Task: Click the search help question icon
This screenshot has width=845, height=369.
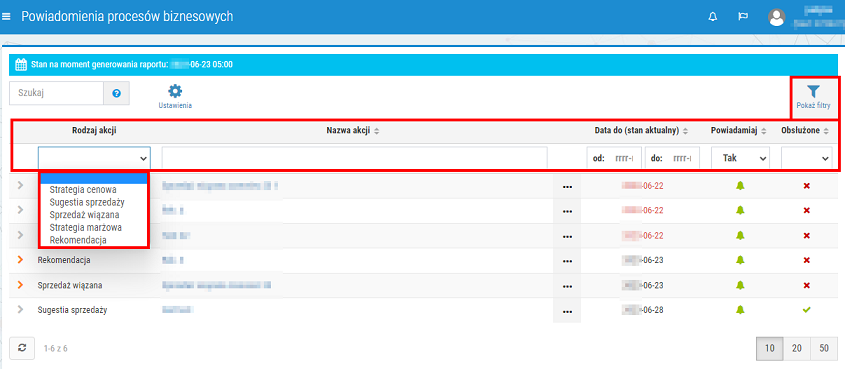Action: tap(116, 93)
